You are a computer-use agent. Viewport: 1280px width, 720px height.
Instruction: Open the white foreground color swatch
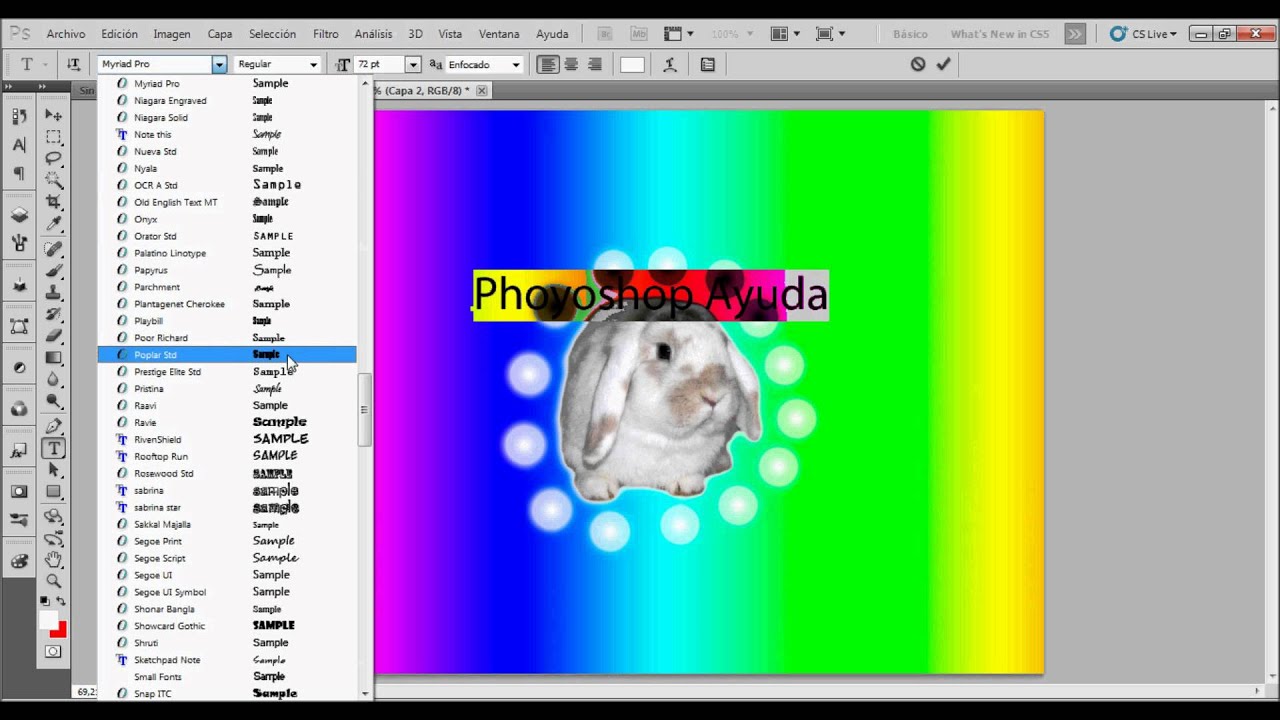(x=47, y=620)
